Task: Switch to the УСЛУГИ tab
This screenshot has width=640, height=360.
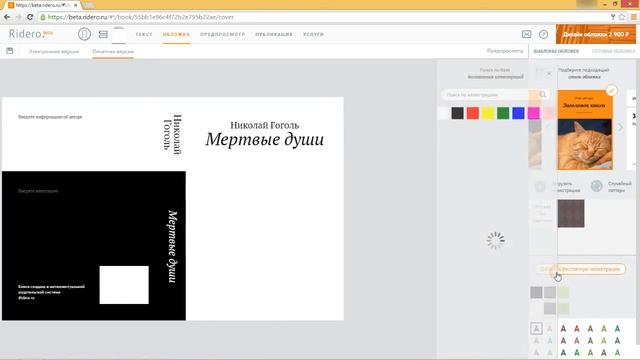Action: pyautogui.click(x=313, y=34)
